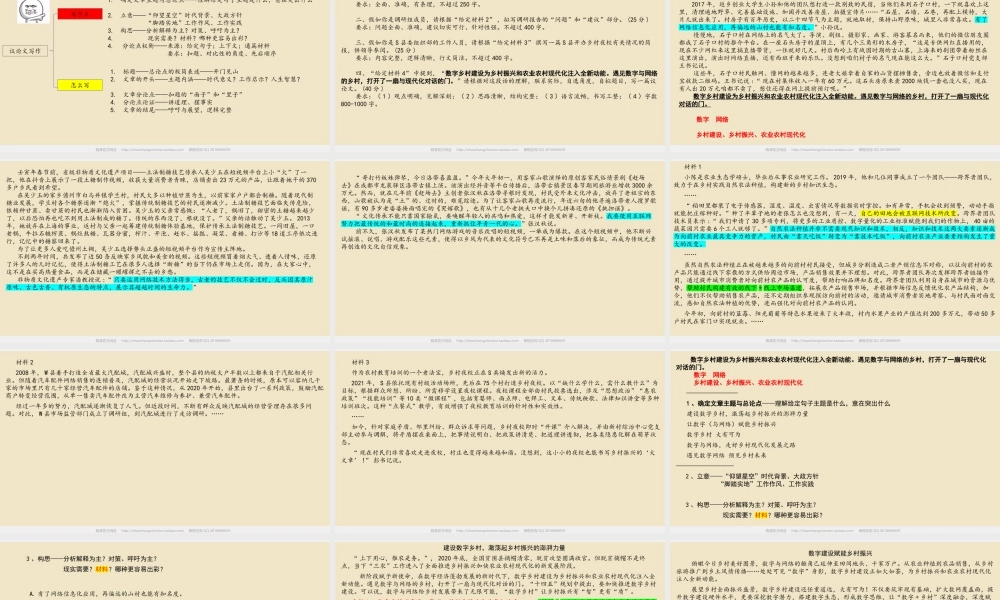Click the red 乡村建设、乡村振兴 keyword line
1000x600 pixels.
pyautogui.click(x=750, y=133)
